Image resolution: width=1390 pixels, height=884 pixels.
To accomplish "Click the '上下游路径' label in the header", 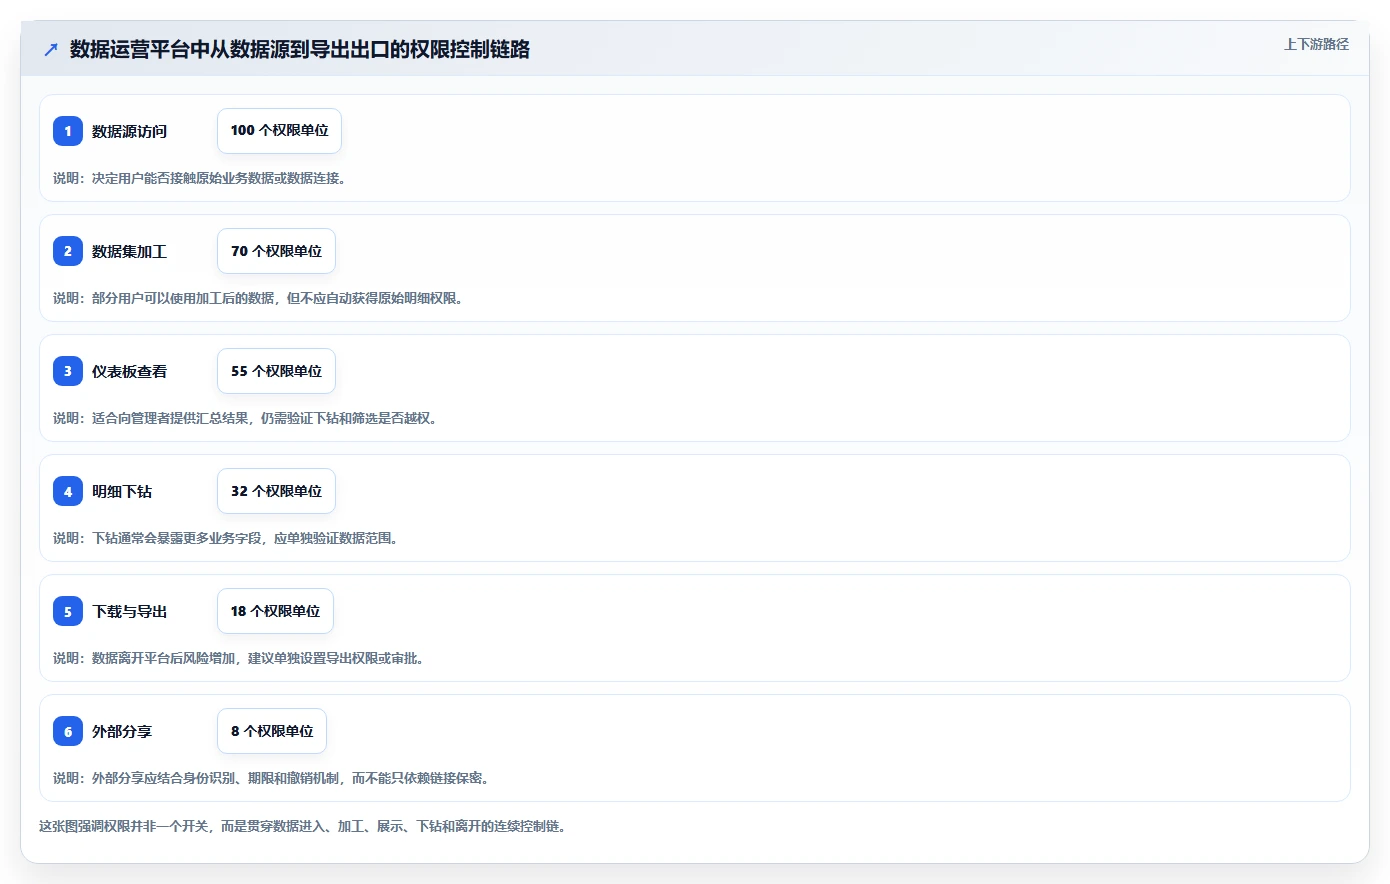I will tap(1316, 44).
